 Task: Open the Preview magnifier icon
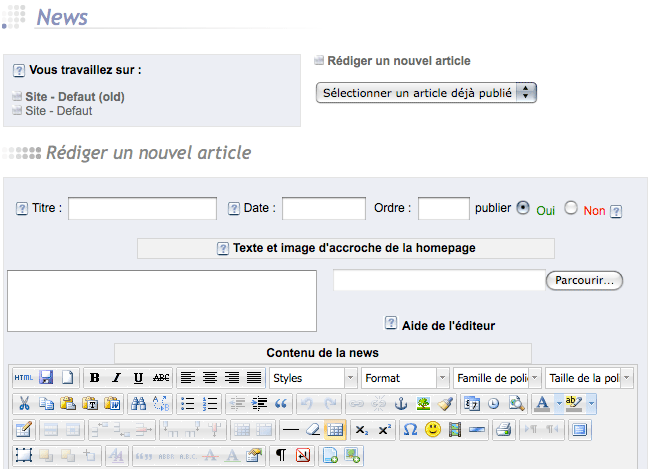click(x=516, y=403)
